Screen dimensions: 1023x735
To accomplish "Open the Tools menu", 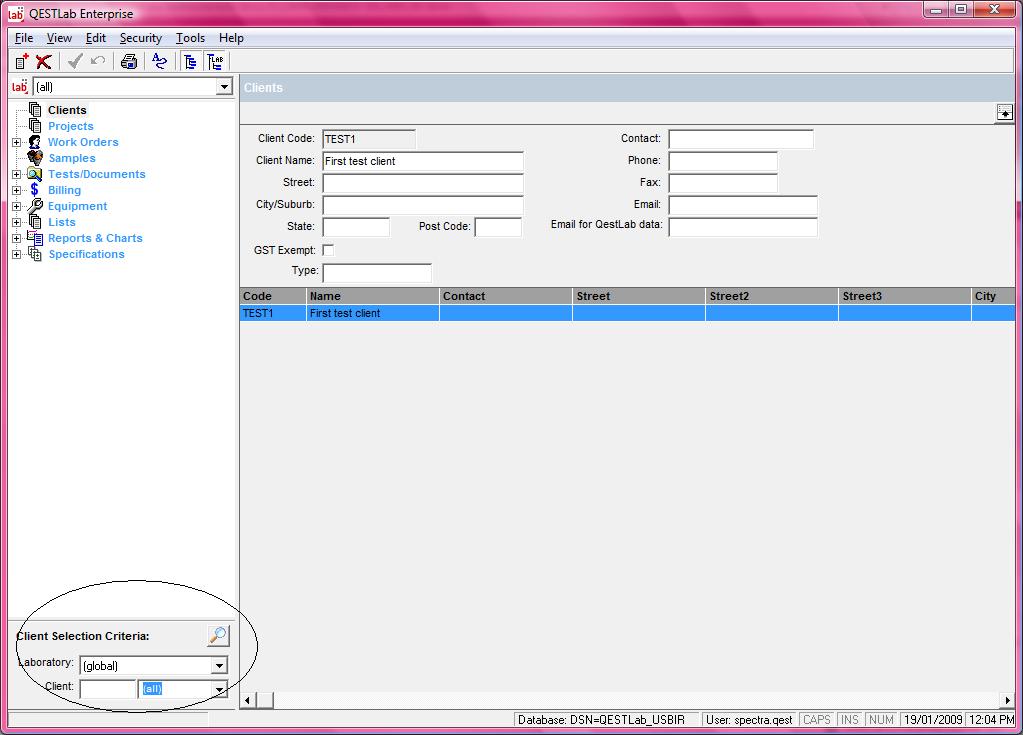I will [190, 38].
